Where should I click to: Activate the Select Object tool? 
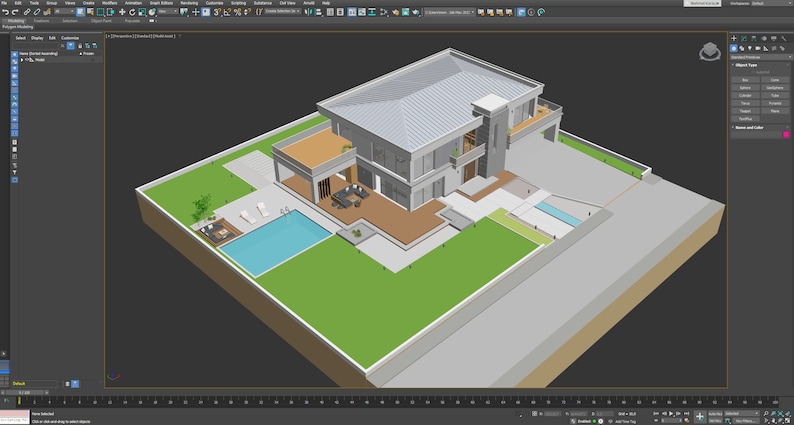tap(81, 12)
